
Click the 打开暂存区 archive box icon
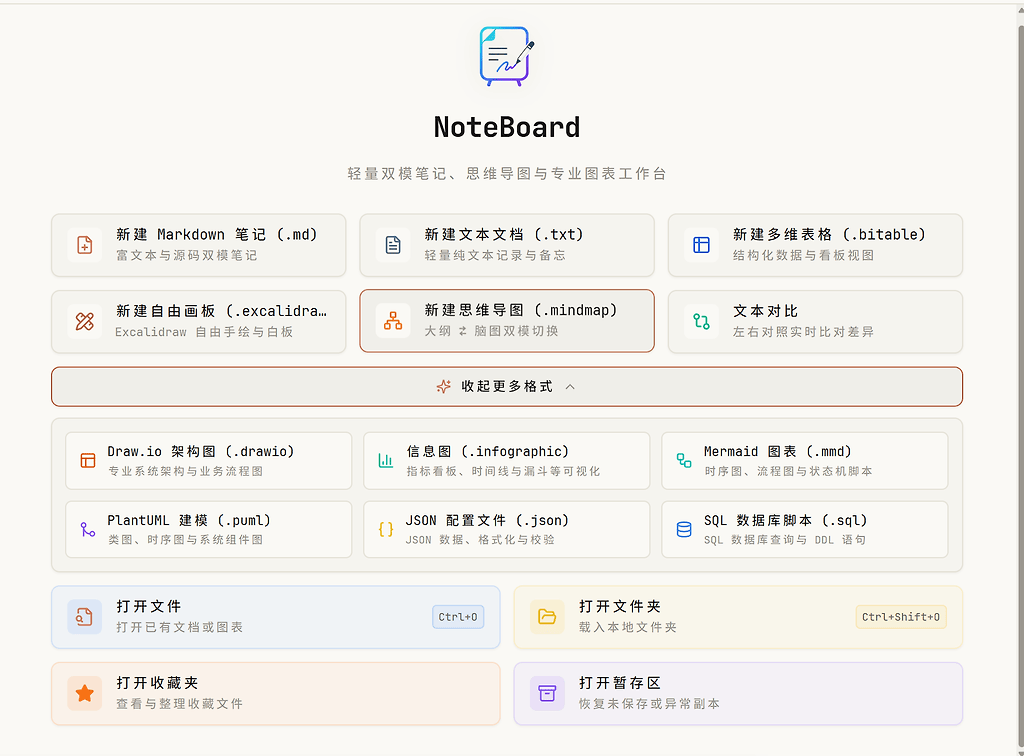[x=547, y=693]
